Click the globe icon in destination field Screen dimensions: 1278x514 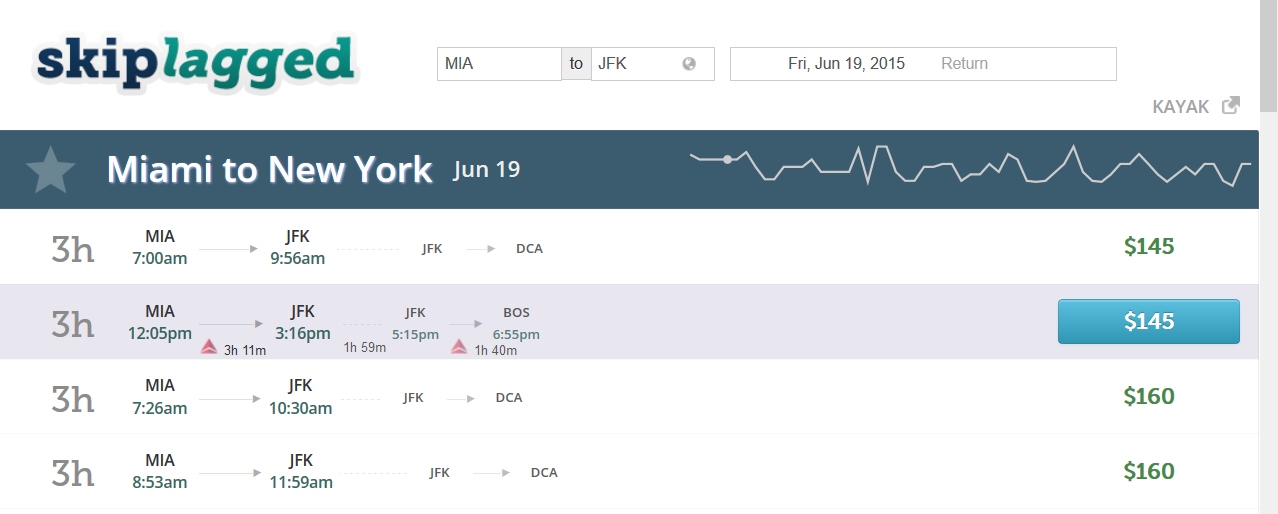(689, 64)
